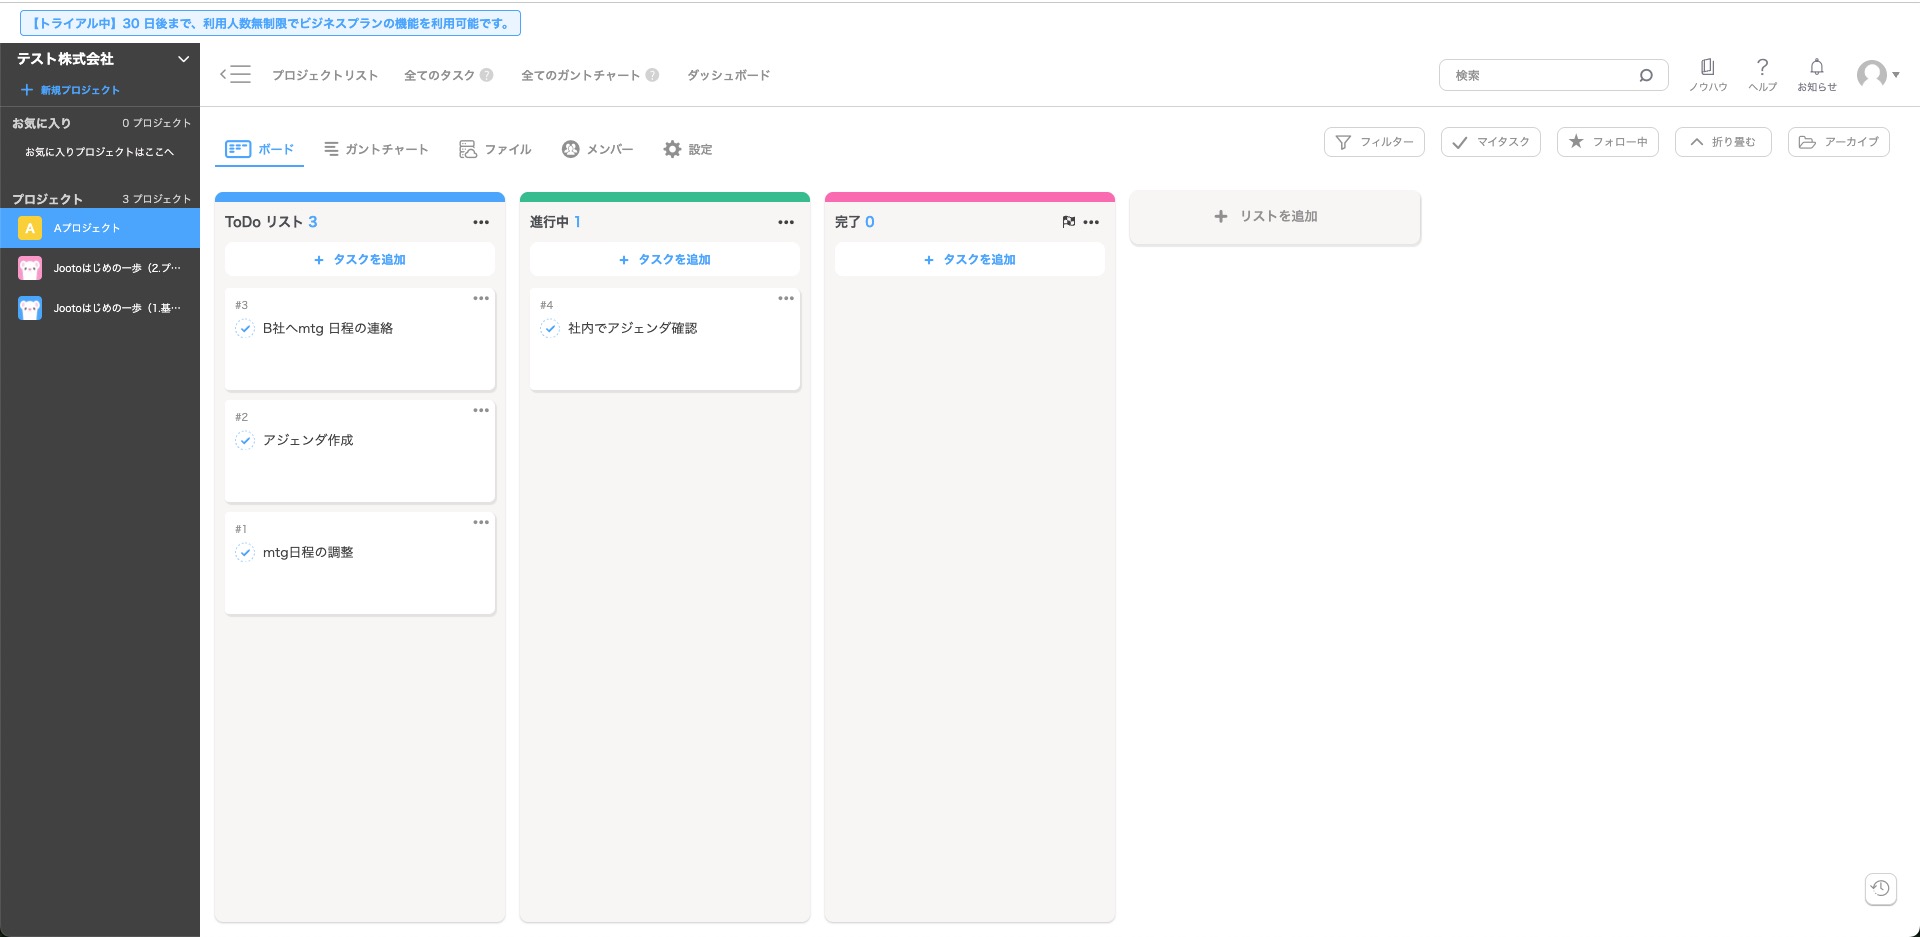Click the history clock icon at bottom right
Screen dimensions: 1920x937
pyautogui.click(x=1880, y=888)
